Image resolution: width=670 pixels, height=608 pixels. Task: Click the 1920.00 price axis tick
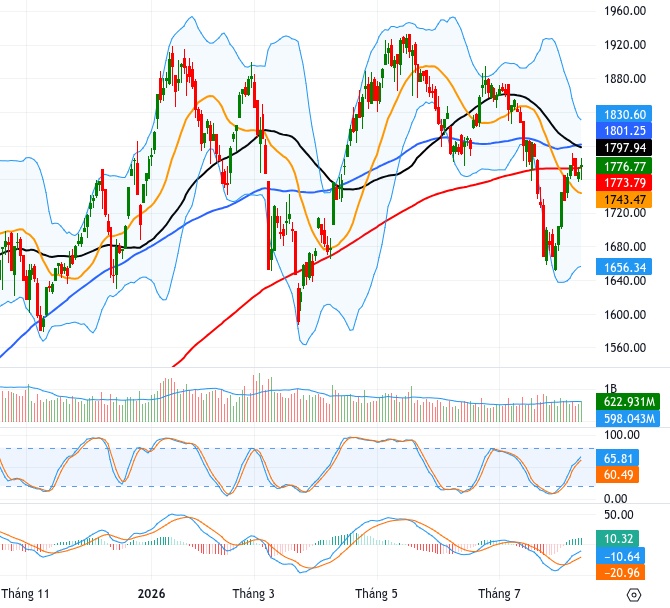[x=625, y=44]
